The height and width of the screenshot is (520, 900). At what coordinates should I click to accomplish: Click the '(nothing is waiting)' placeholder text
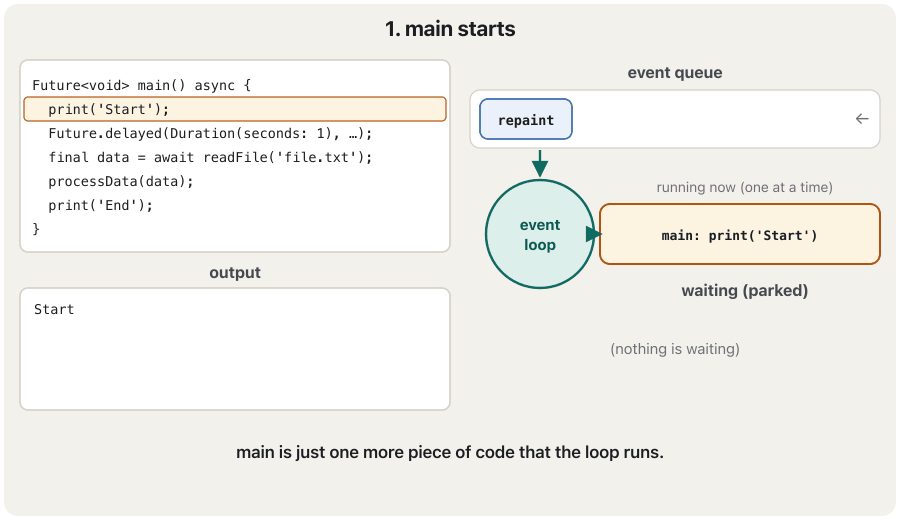pyautogui.click(x=674, y=349)
